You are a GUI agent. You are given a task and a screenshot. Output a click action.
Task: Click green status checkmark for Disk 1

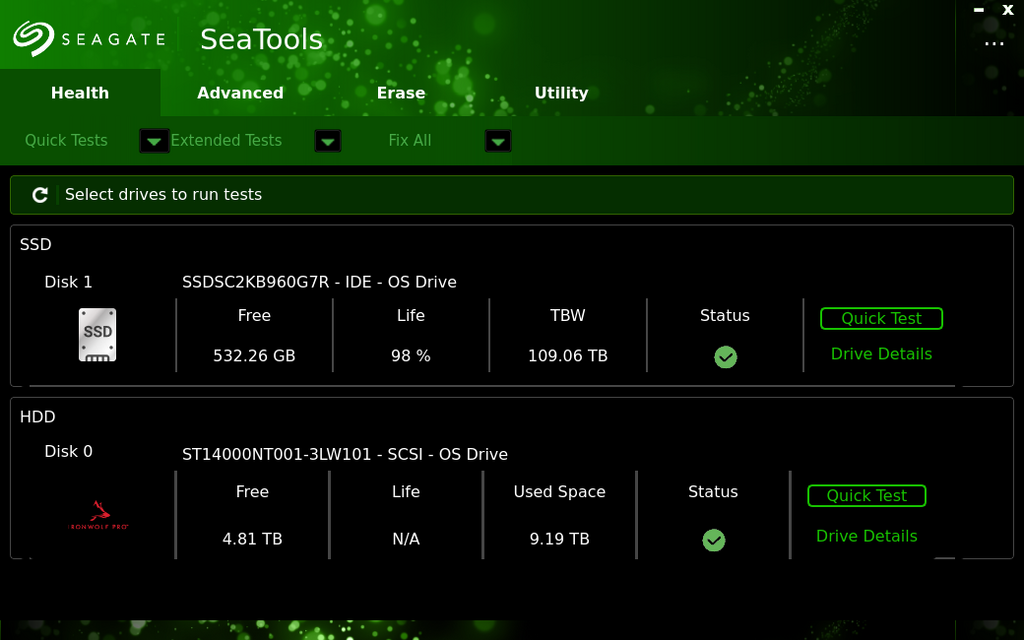(725, 357)
